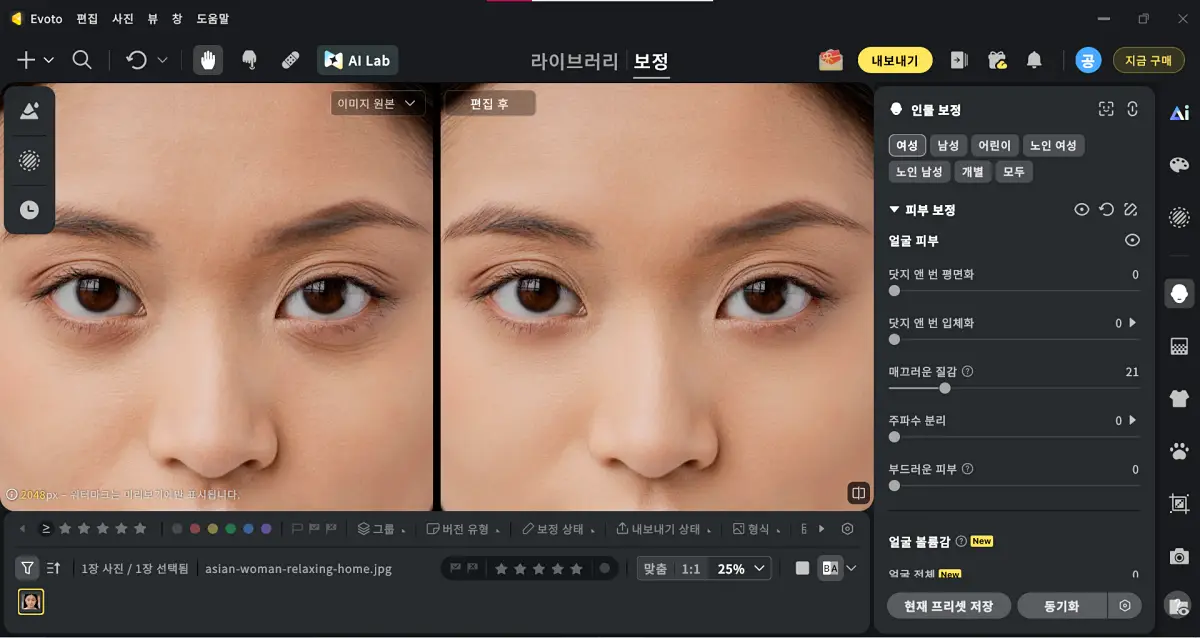
Task: Click the 동기화 sync button
Action: tap(1062, 606)
